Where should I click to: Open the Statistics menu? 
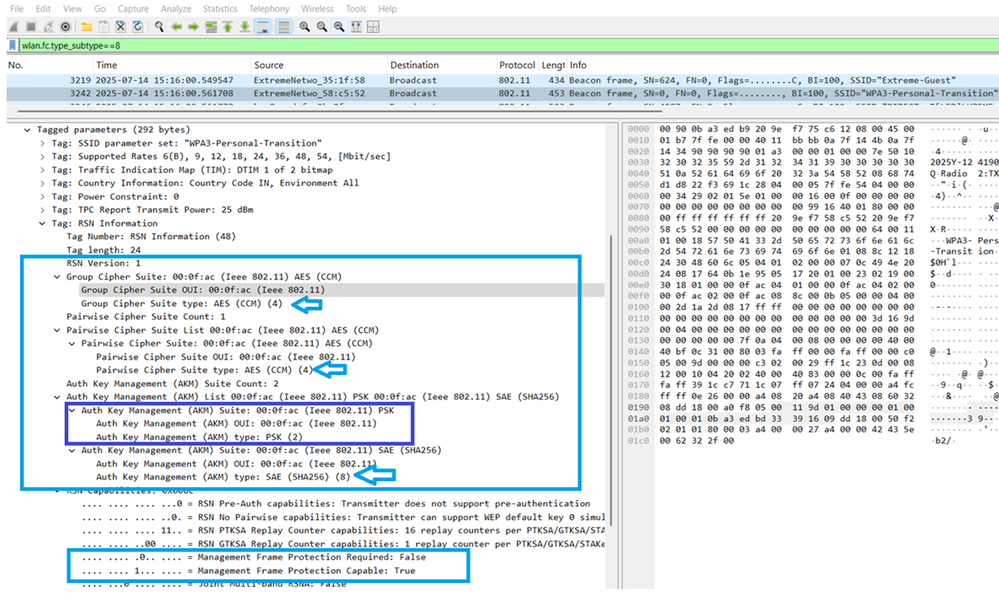[x=220, y=9]
